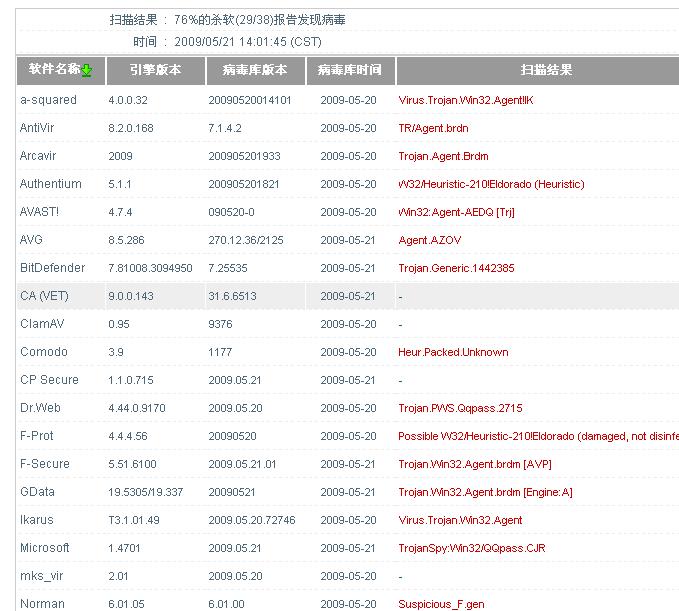
Task: Click Comodo database version 1177
Action: coord(220,352)
